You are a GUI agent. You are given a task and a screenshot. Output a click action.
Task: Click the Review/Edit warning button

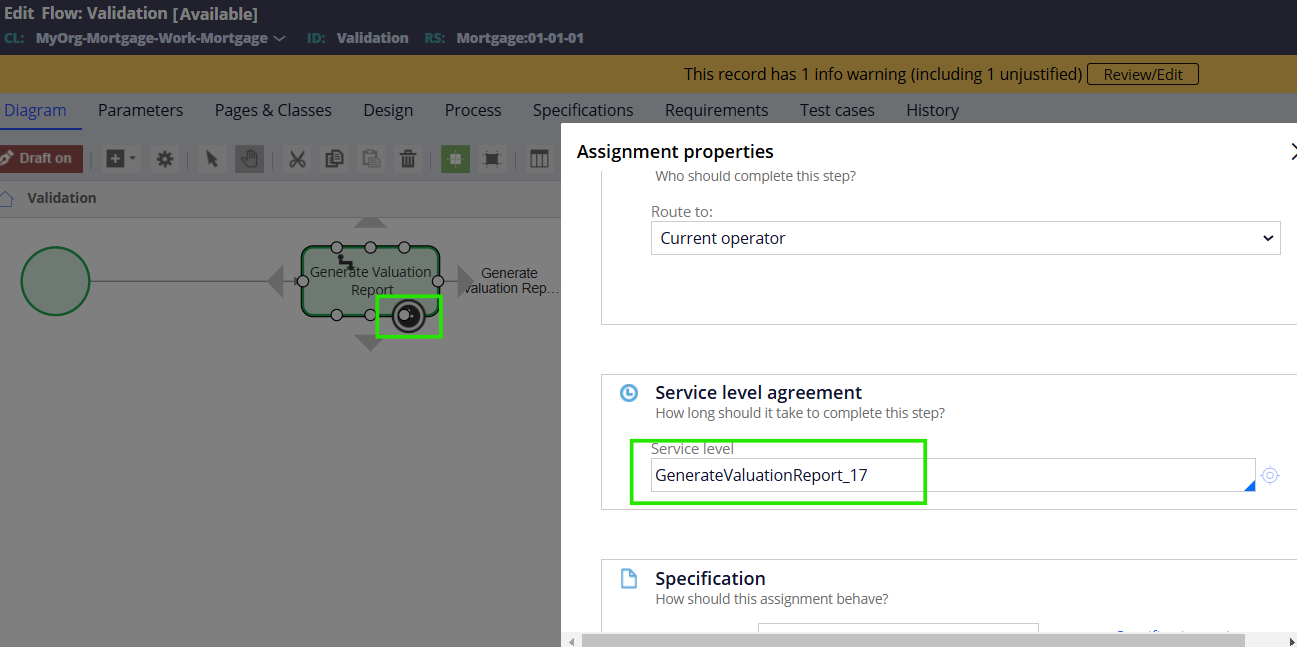[1142, 73]
